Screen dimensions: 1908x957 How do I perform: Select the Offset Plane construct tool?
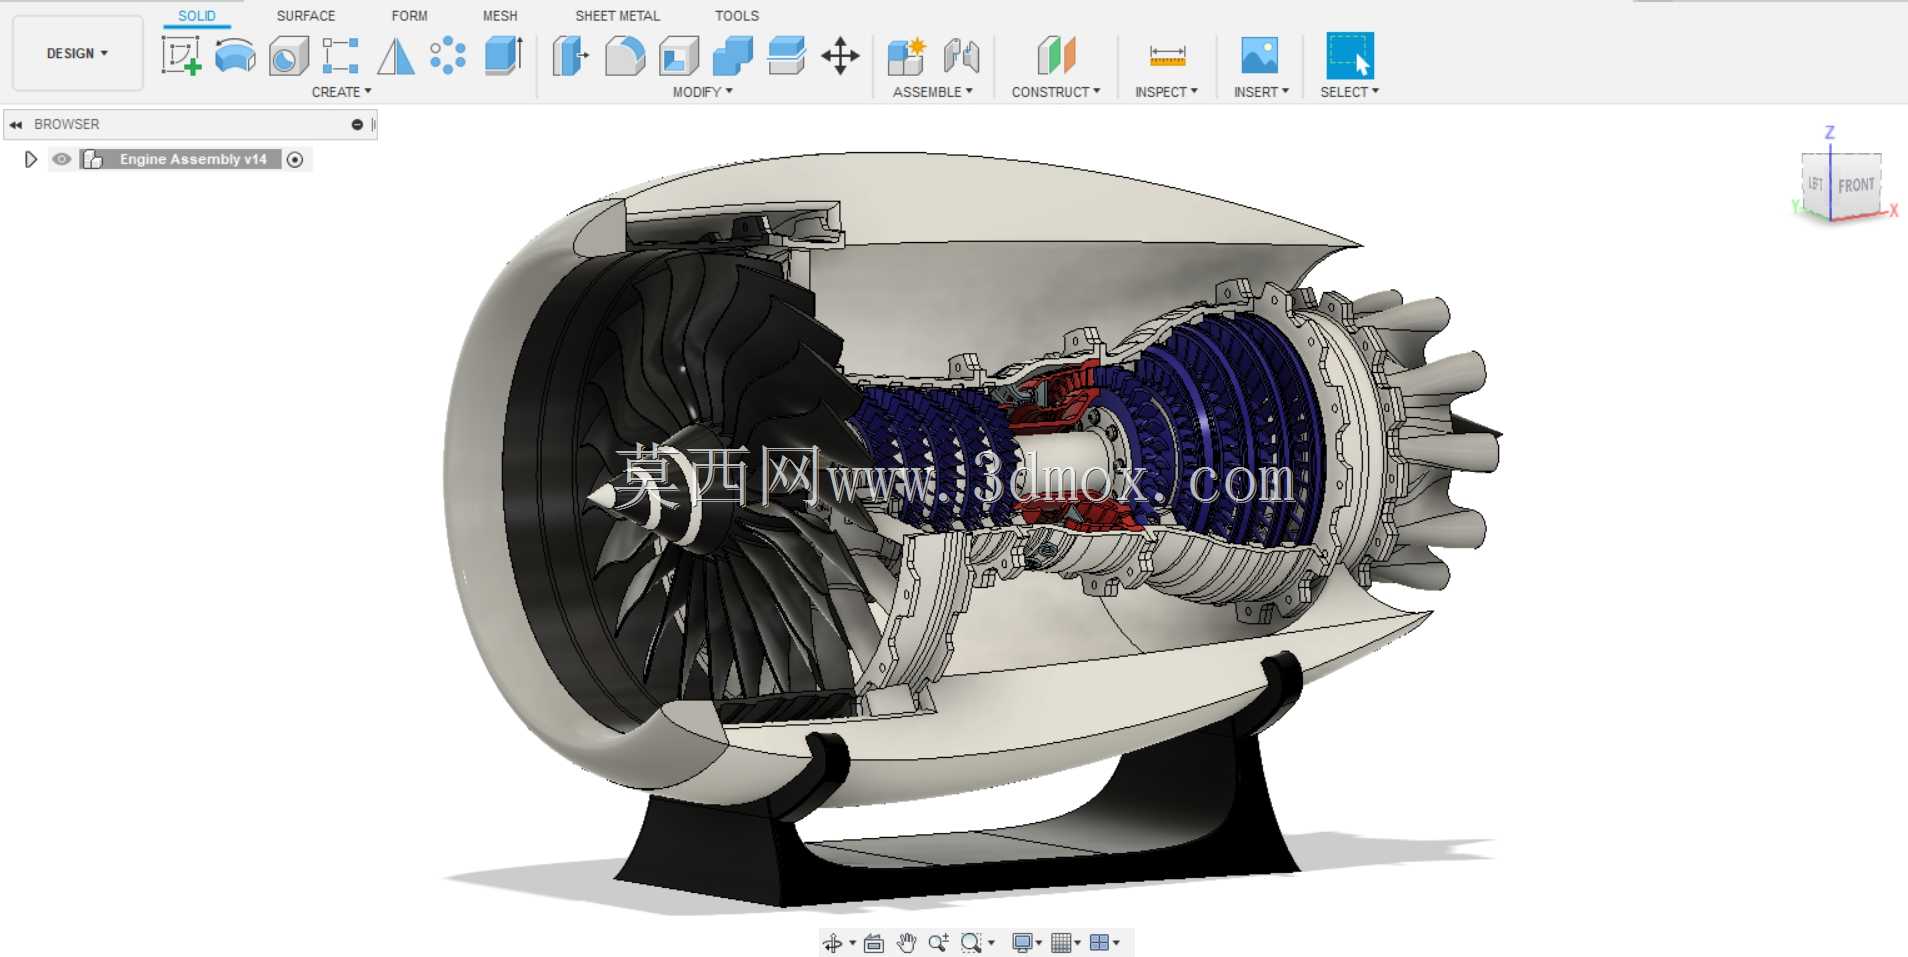[x=1056, y=55]
